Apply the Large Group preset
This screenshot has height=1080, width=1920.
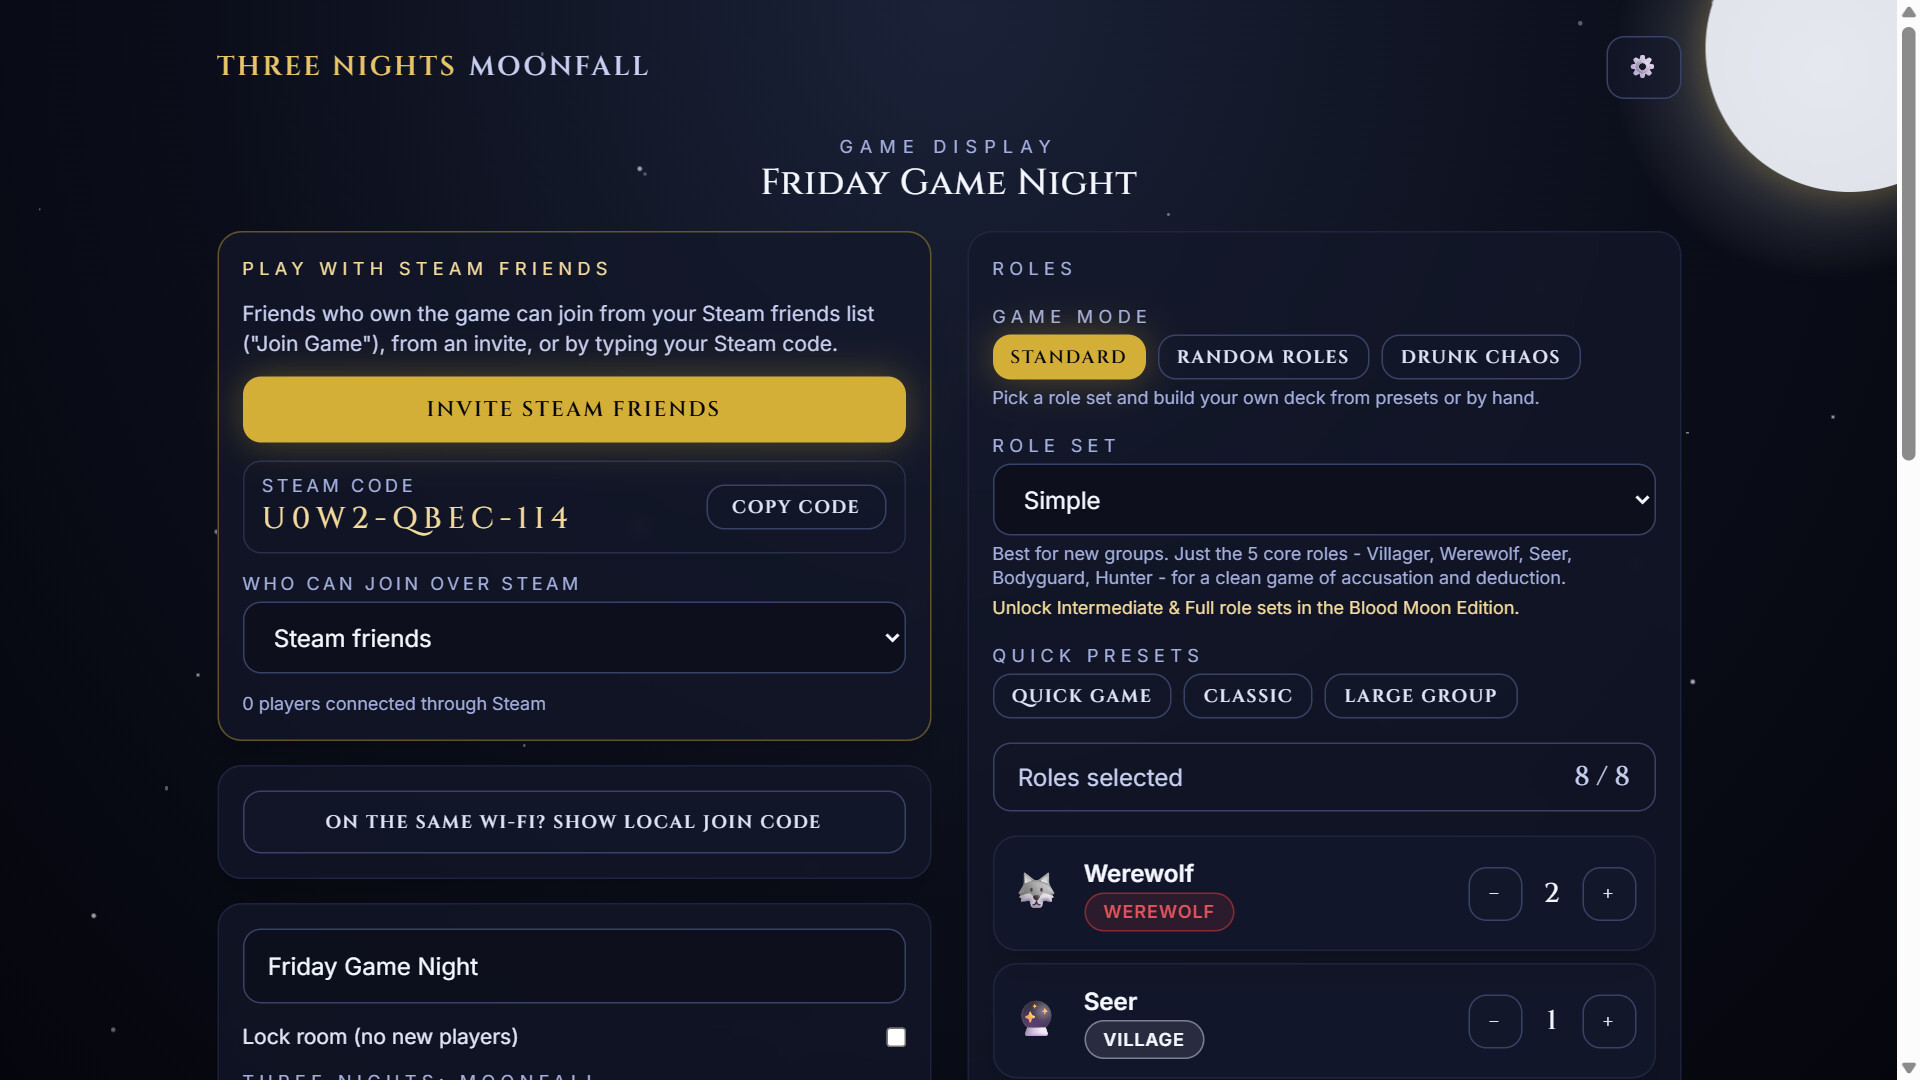coord(1420,696)
